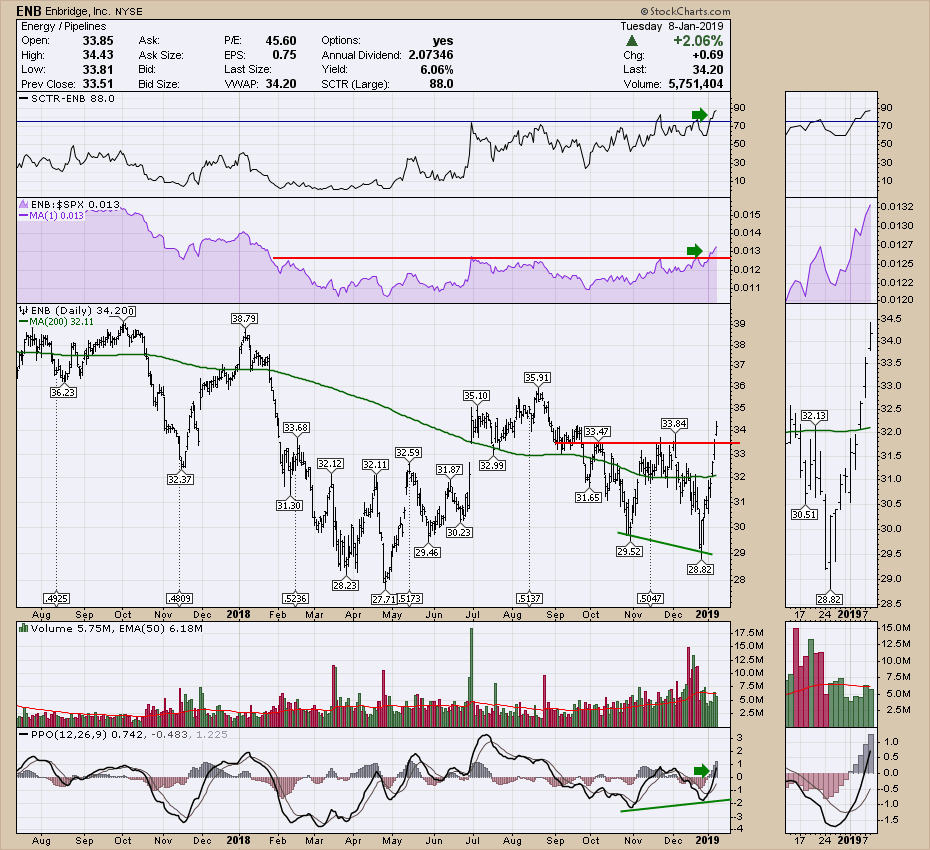The height and width of the screenshot is (850, 930).
Task: Click the 36.23 price label
Action: (x=63, y=393)
